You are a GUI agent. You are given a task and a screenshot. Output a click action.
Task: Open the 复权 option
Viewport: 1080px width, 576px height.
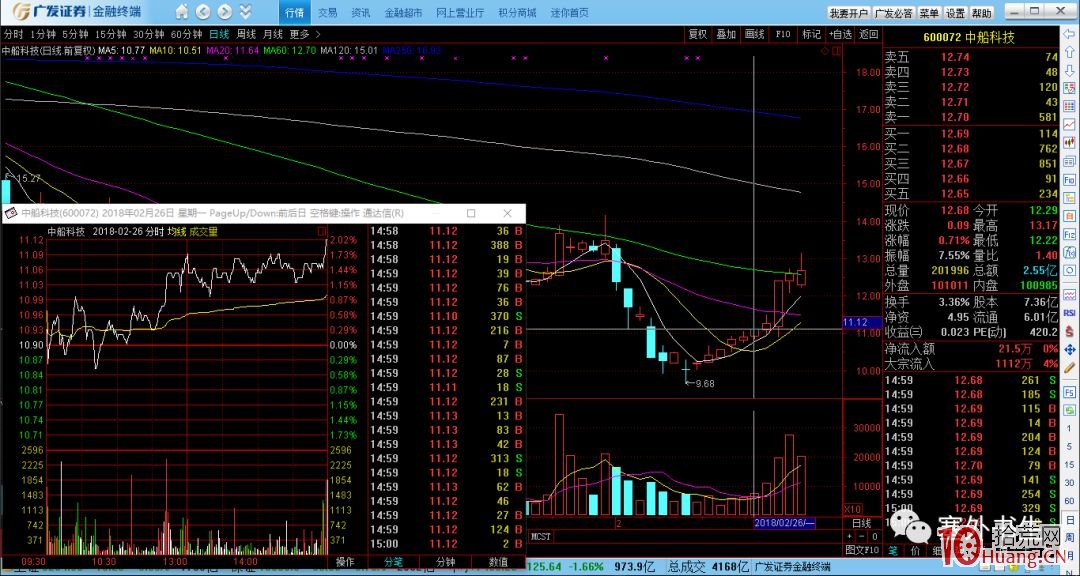pyautogui.click(x=698, y=34)
